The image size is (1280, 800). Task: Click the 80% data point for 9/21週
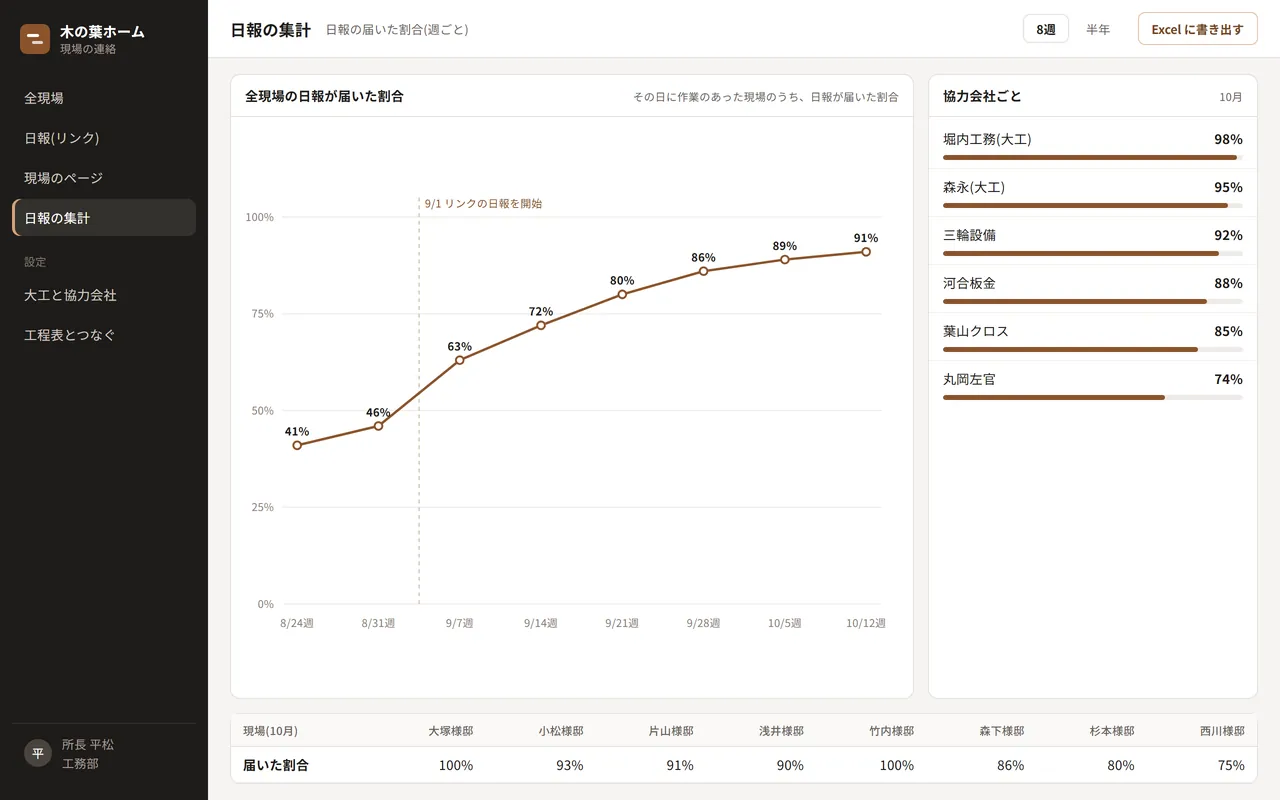pyautogui.click(x=622, y=294)
